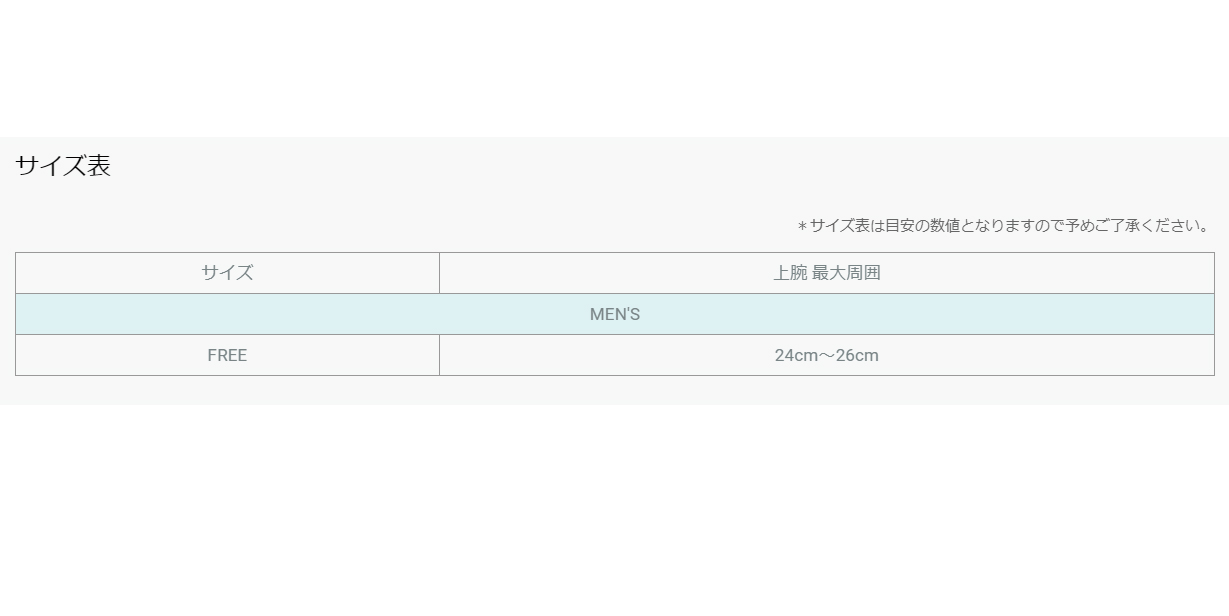Click the letters MEN in blue row
Viewport: 1229px width, 616px height.
tap(607, 314)
